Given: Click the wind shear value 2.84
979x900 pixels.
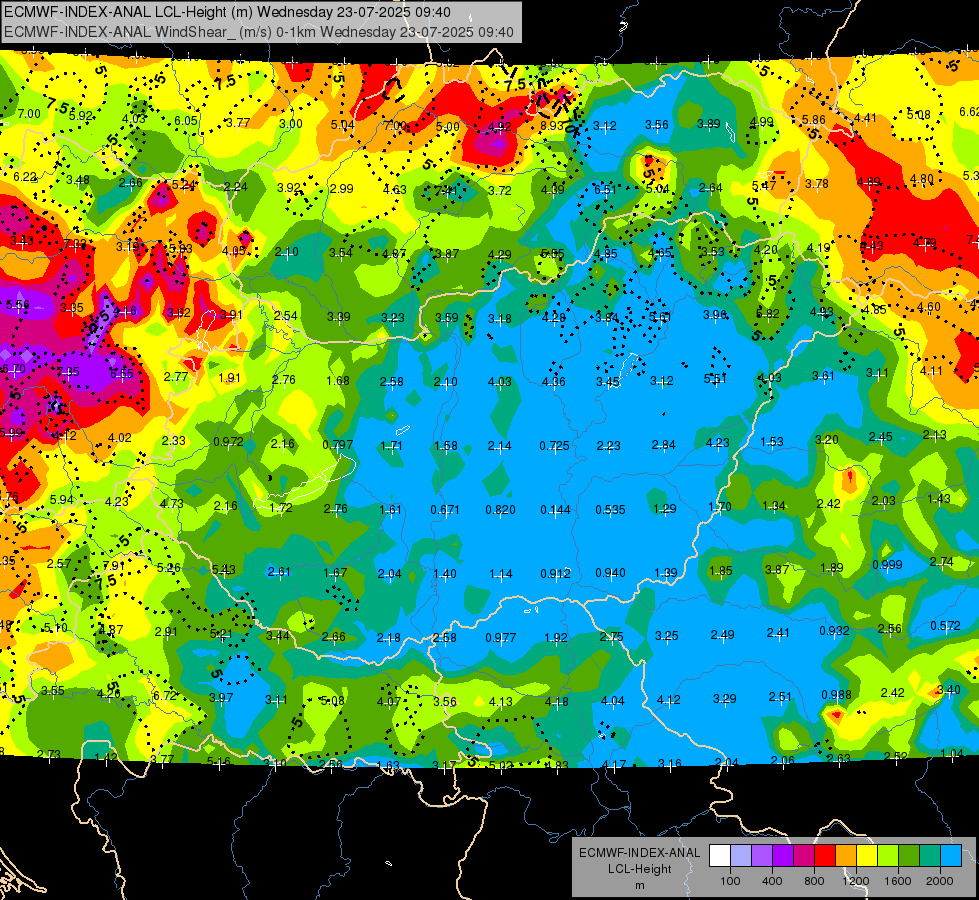Looking at the screenshot, I should tap(663, 445).
